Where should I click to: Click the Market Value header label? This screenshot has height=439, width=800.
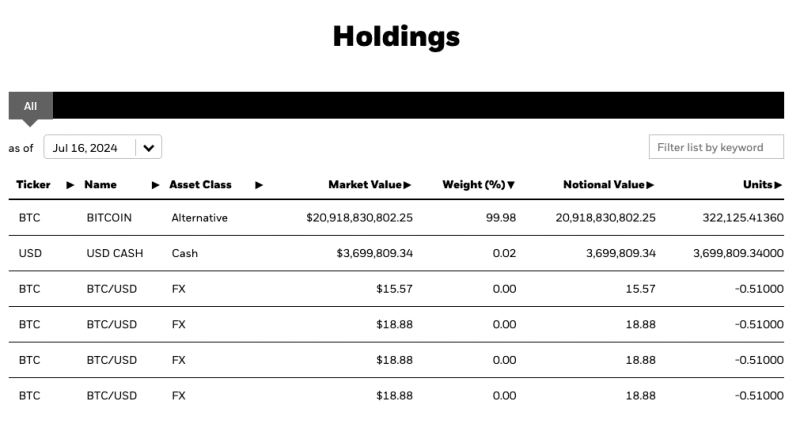[x=364, y=185]
